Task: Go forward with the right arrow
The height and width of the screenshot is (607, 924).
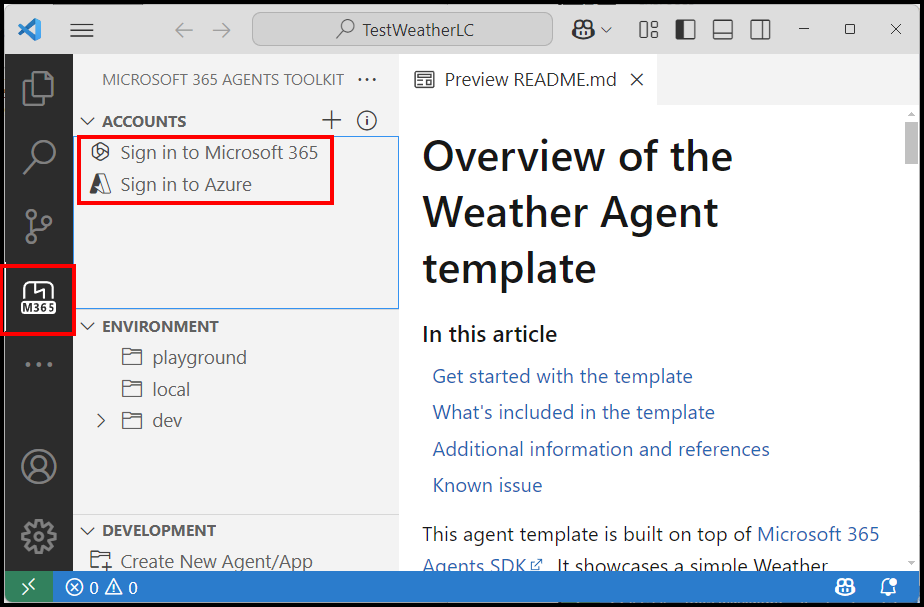Action: tap(222, 30)
